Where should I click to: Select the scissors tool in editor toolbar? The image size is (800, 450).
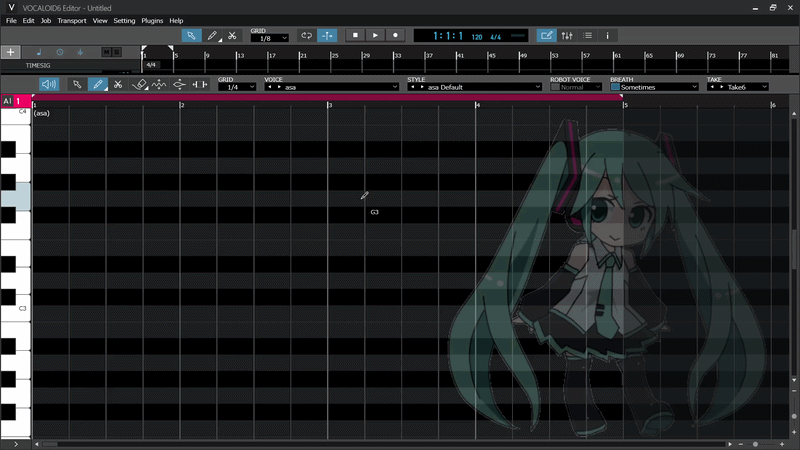point(118,84)
